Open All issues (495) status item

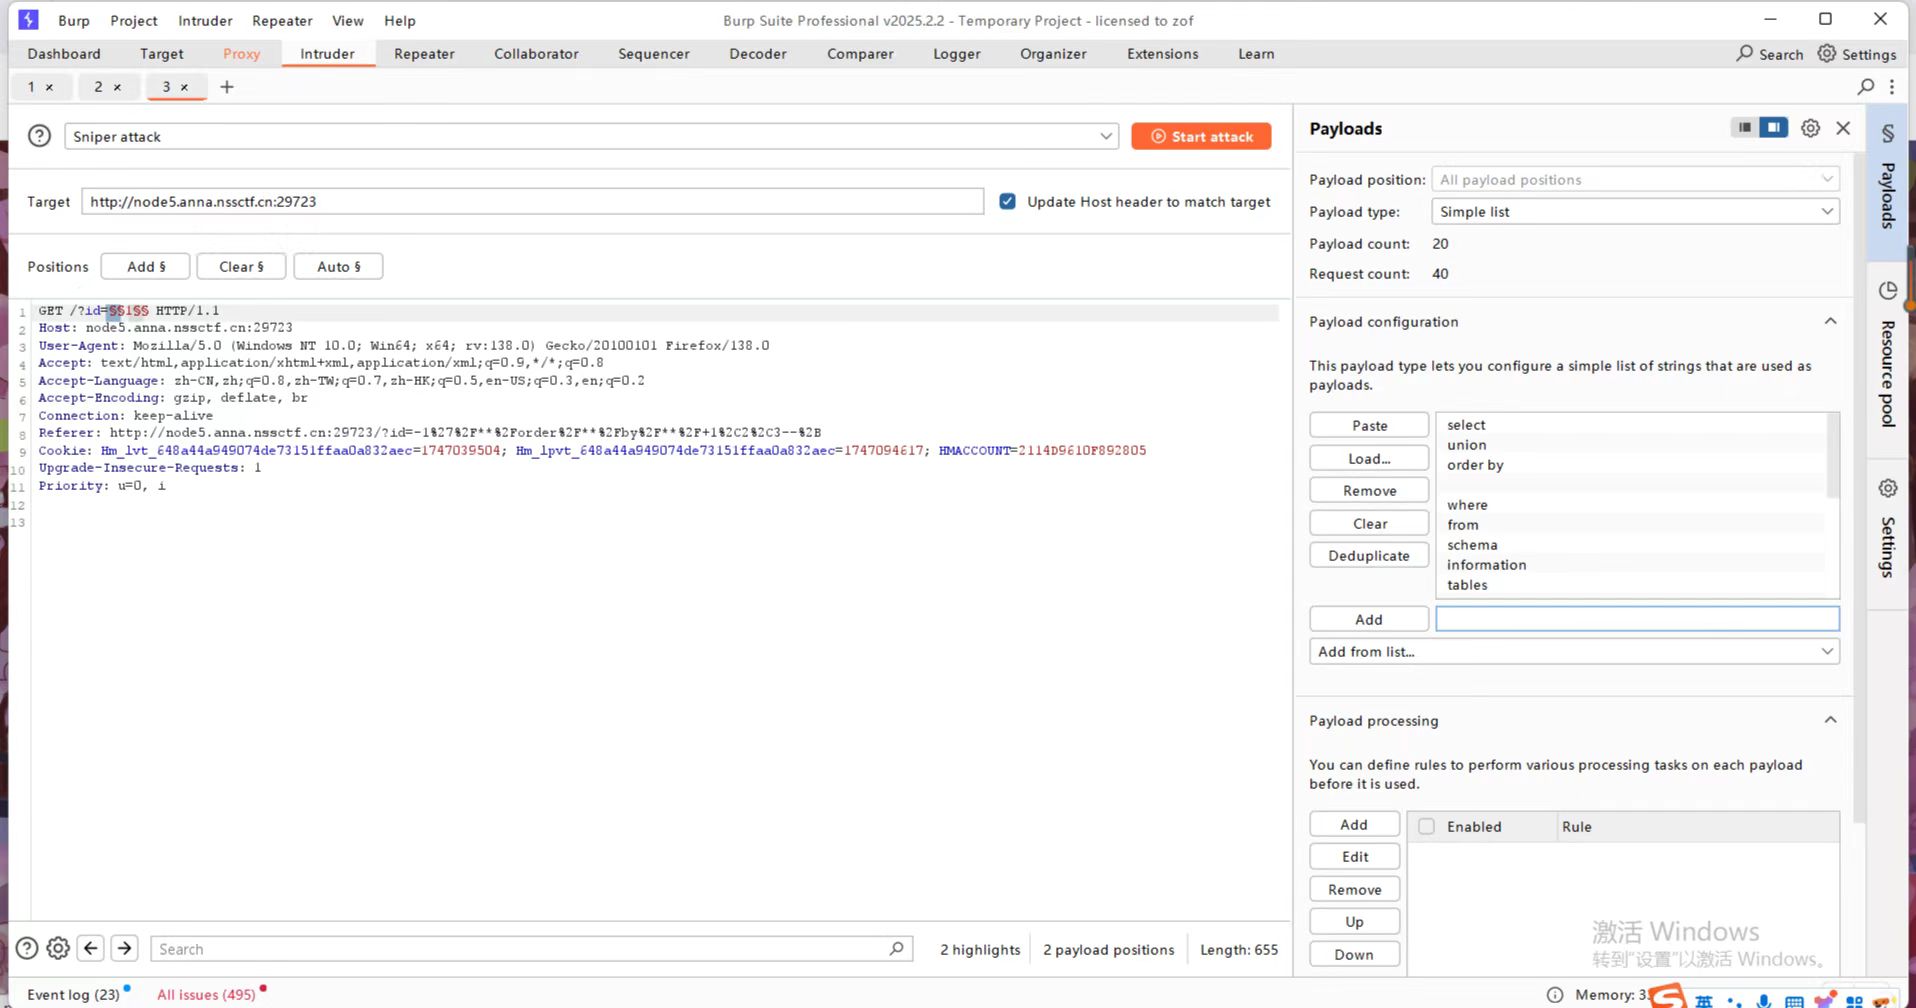point(206,994)
